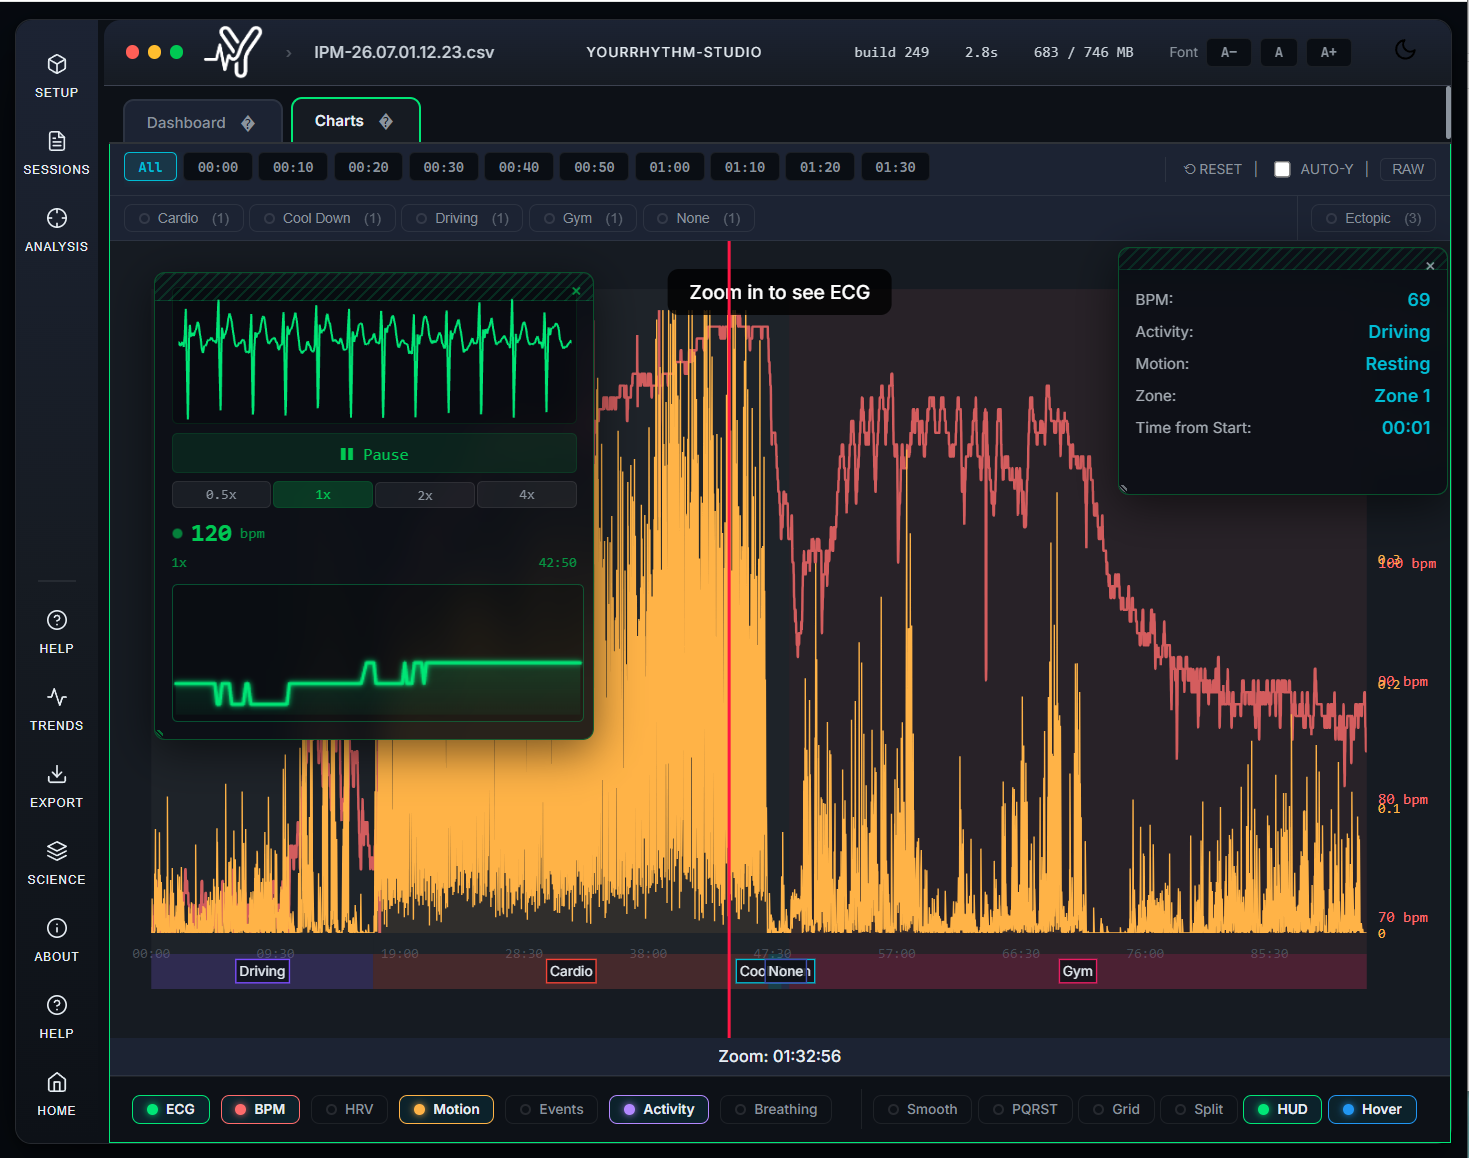Turn on the PQRST overlay

coord(1025,1109)
